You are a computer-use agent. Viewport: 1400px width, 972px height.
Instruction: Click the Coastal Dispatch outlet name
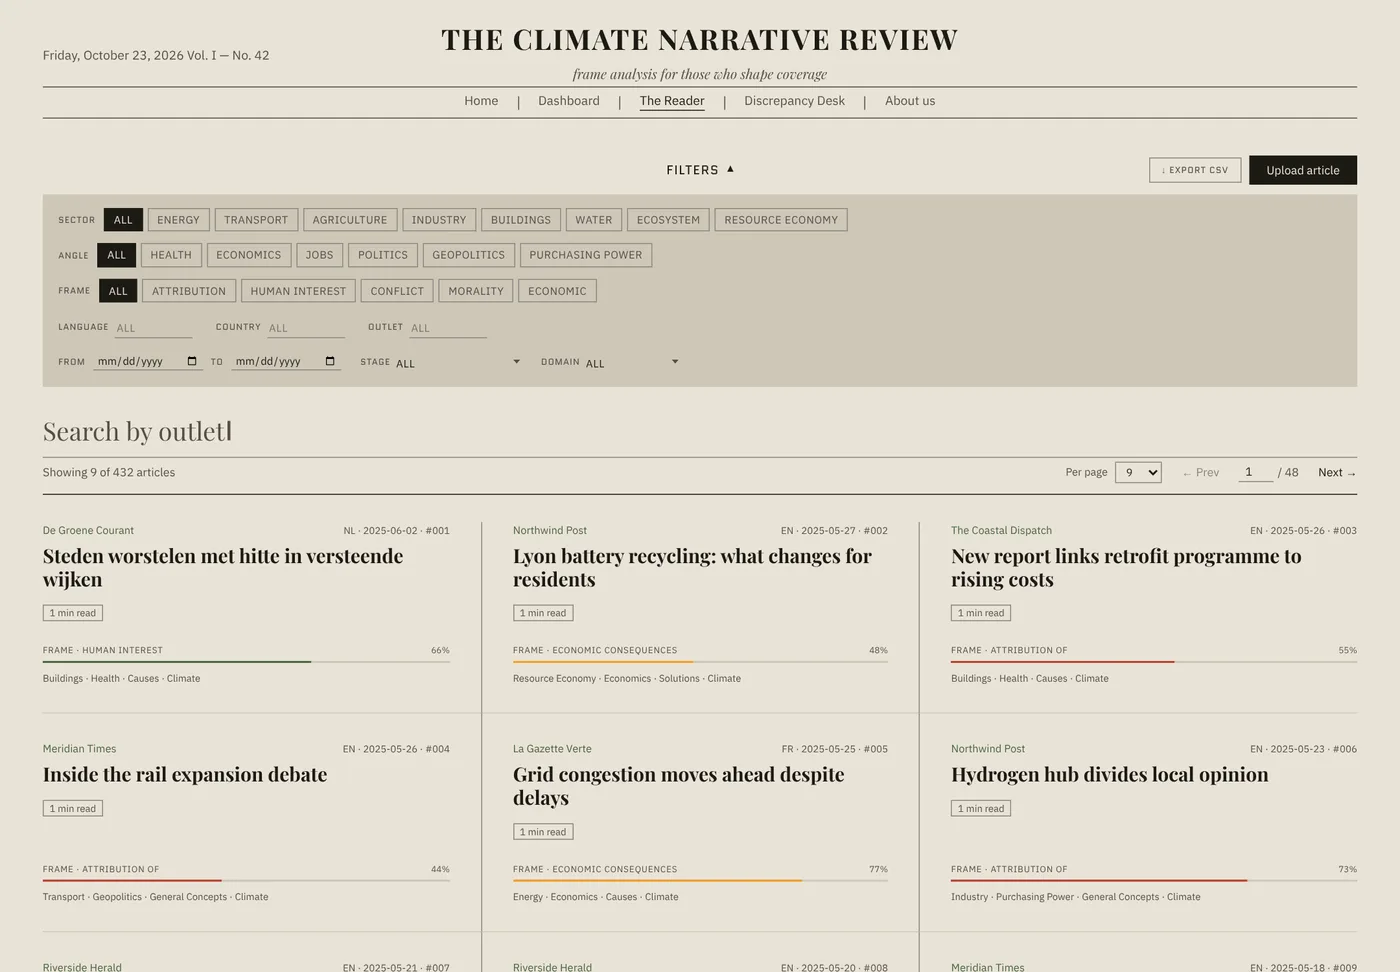click(1001, 531)
